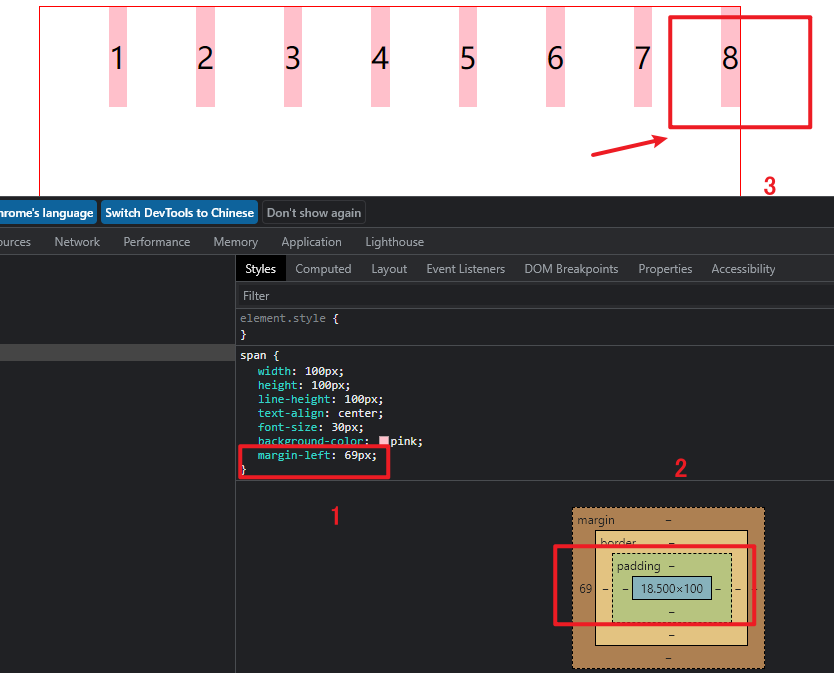This screenshot has height=673, width=834.
Task: Click the pink span numbered 6
Action: point(555,57)
